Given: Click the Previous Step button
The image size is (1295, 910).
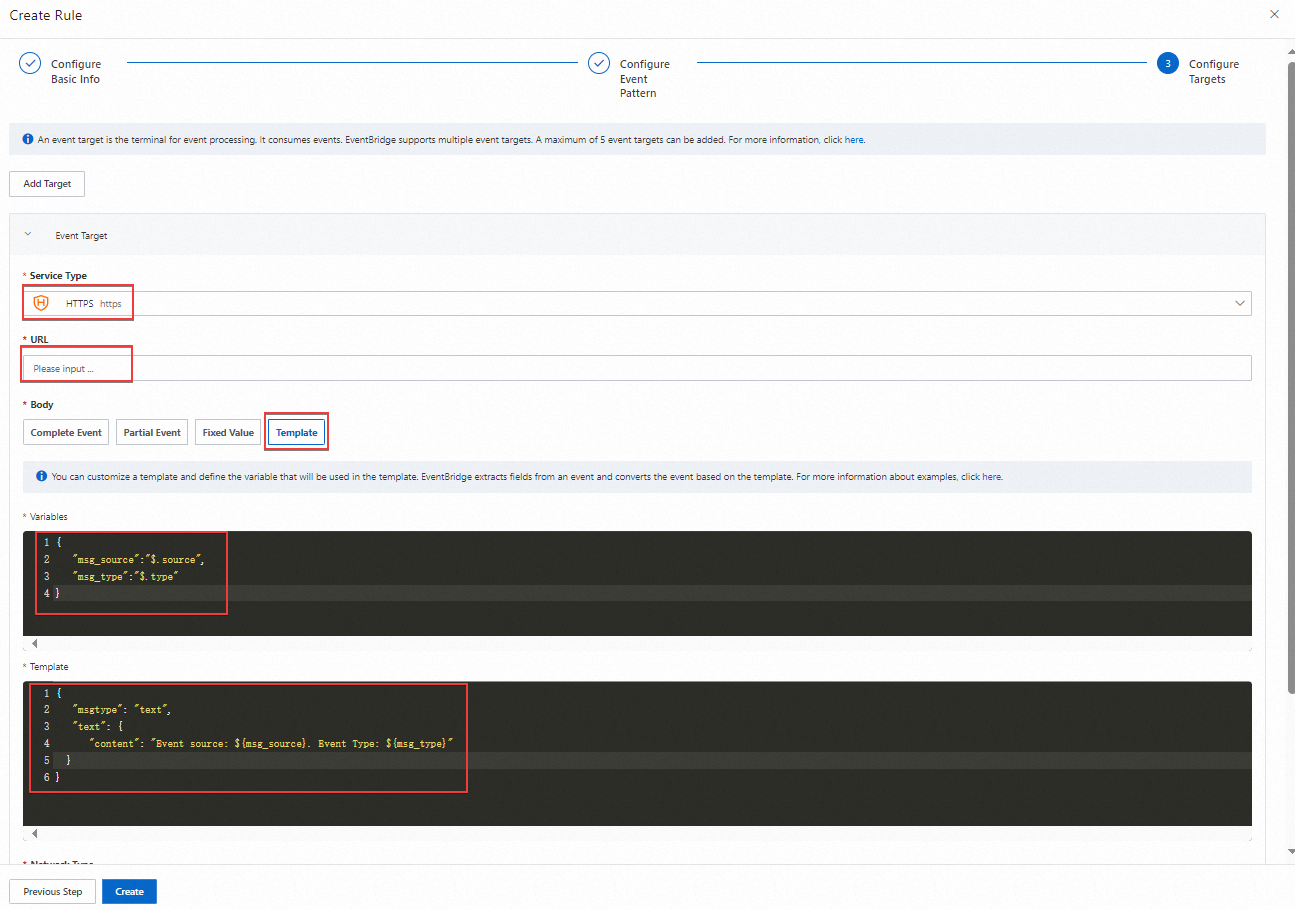Looking at the screenshot, I should click(x=53, y=891).
